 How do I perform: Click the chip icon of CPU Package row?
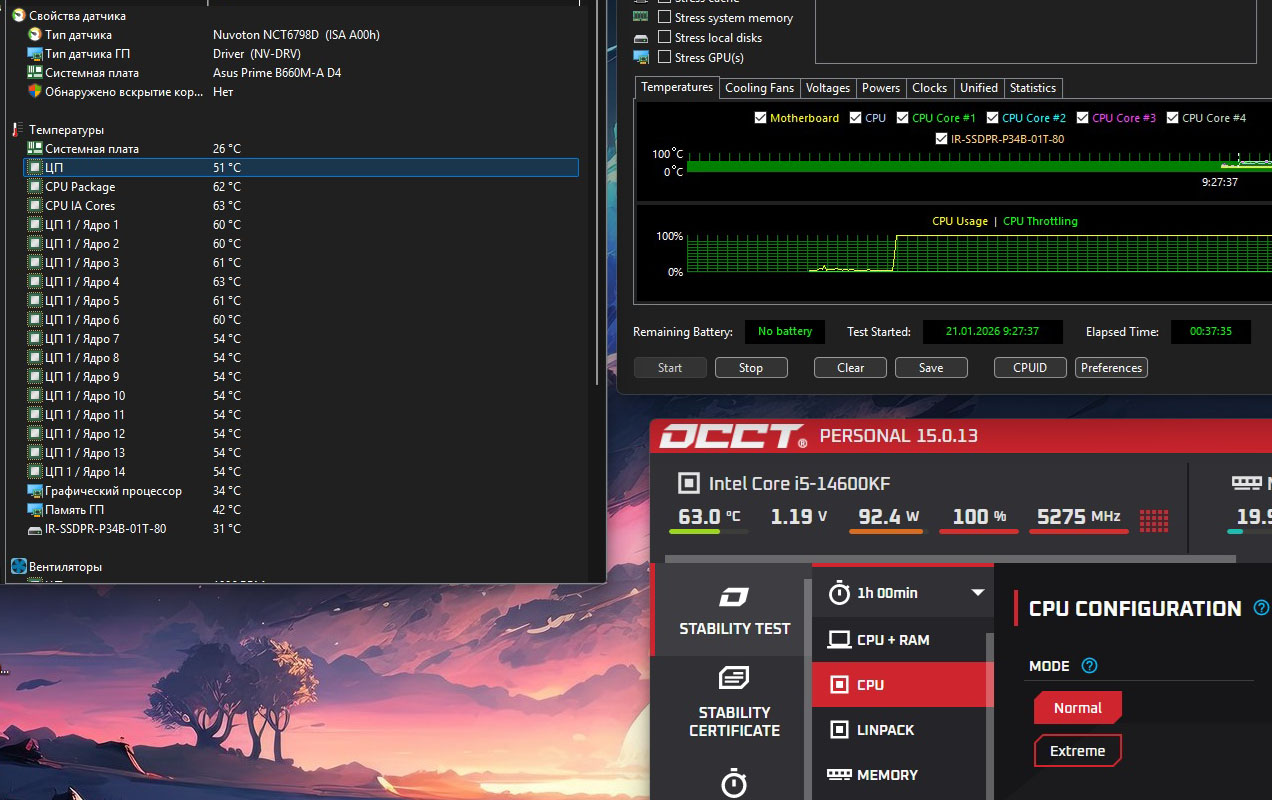point(35,187)
